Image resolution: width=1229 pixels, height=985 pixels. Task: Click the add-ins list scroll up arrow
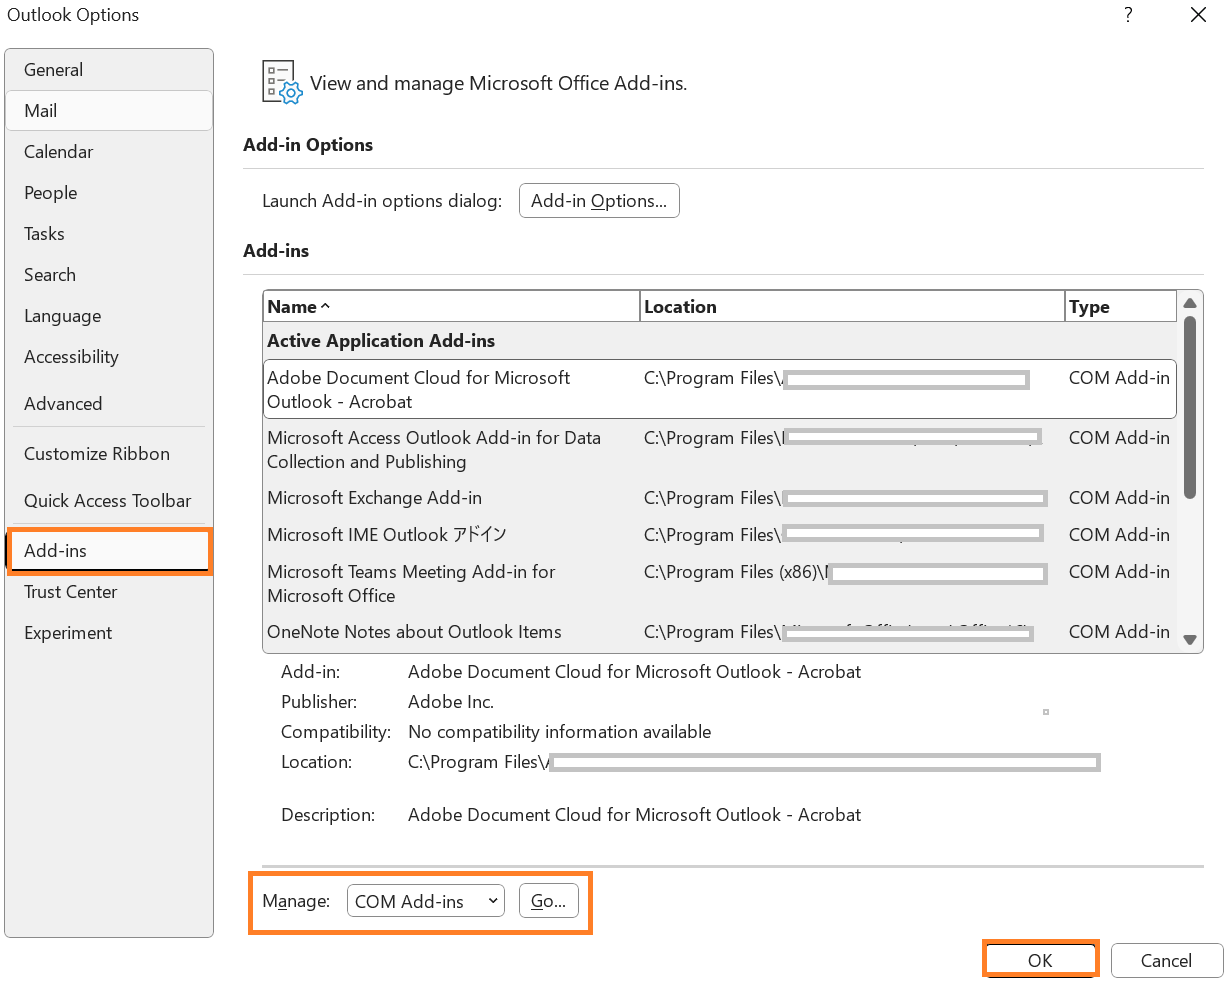[x=1190, y=303]
